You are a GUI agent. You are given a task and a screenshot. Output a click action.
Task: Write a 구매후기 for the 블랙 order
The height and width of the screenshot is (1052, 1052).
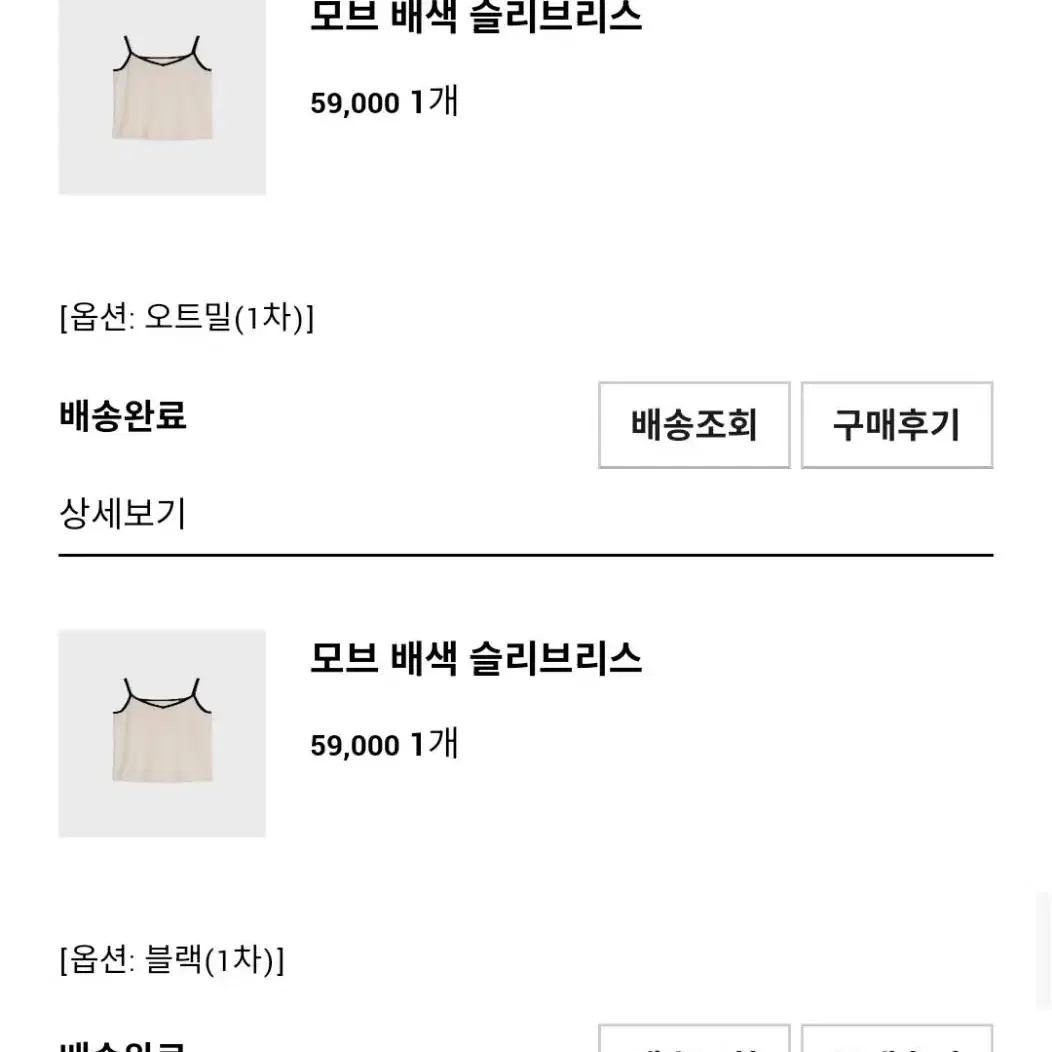(896, 1038)
